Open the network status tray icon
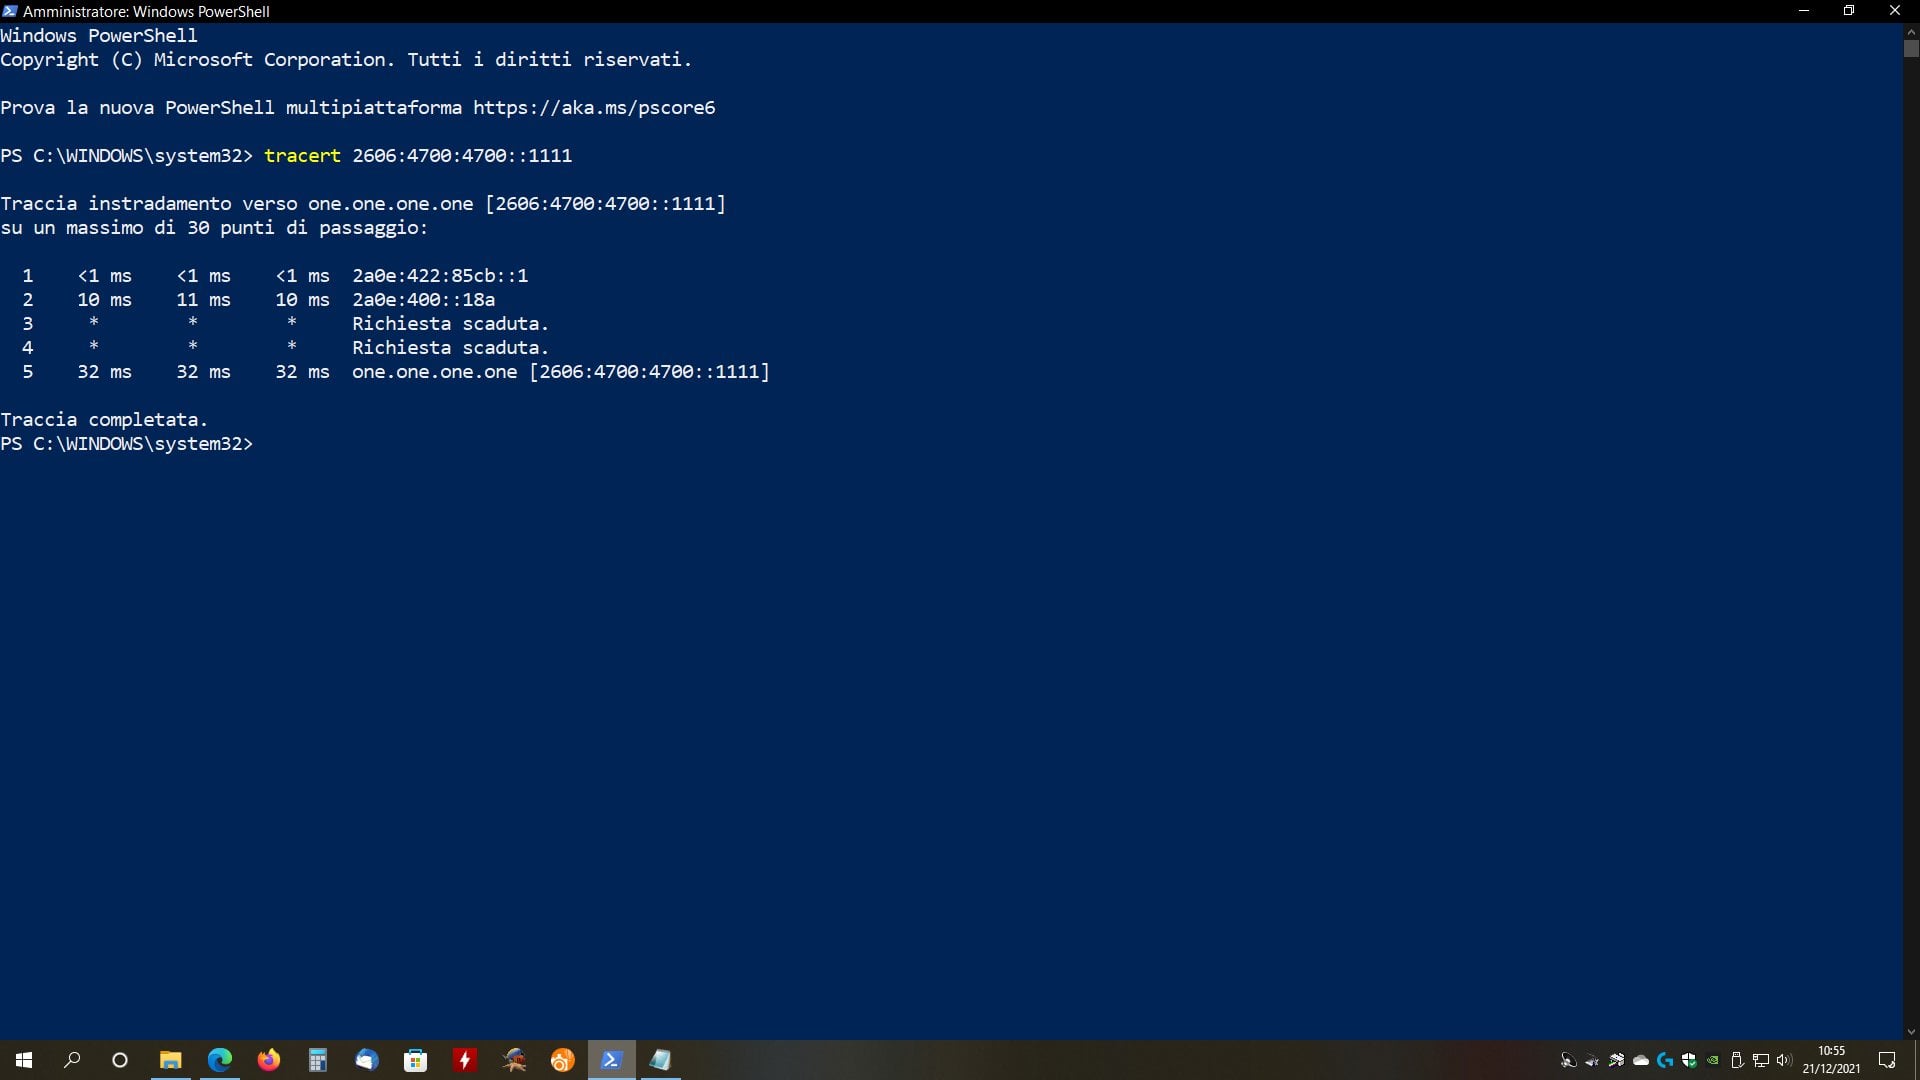Screen dimensions: 1920x1080 [x=1761, y=1060]
